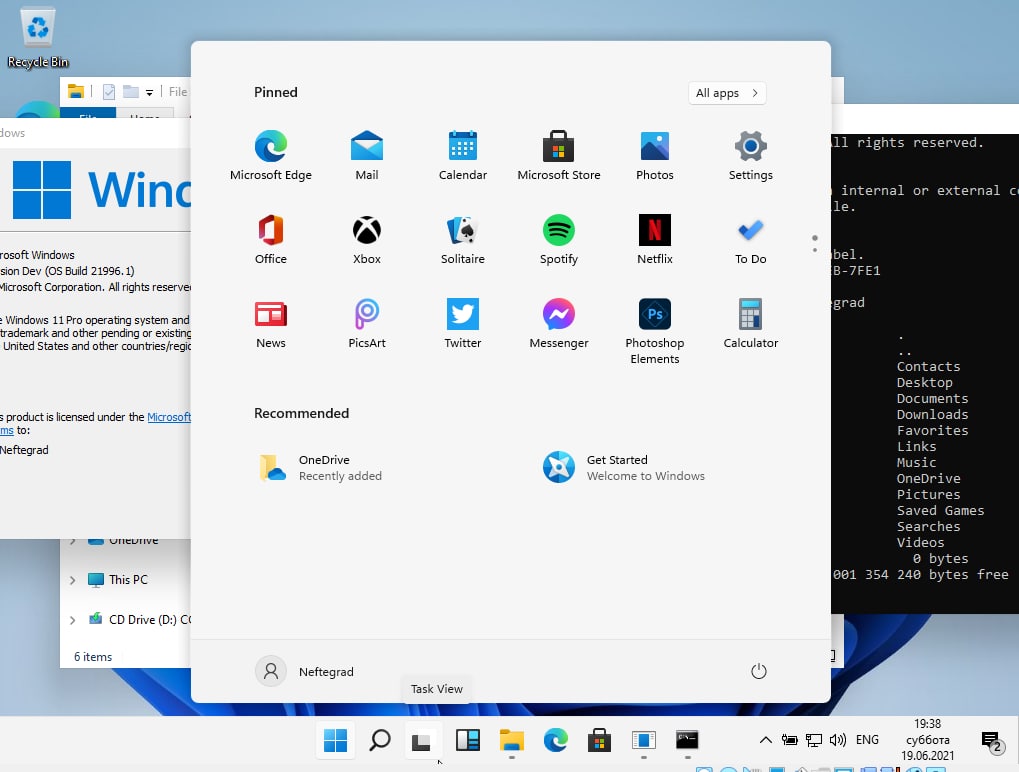Select CD Drive (D:) in navigation pane
The height and width of the screenshot is (772, 1019).
tap(139, 620)
